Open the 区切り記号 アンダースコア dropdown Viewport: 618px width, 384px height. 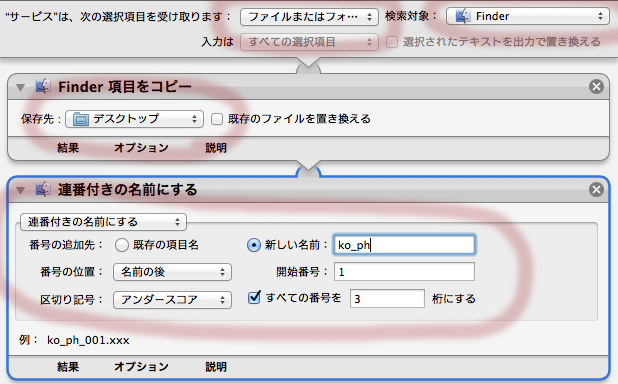coord(172,300)
